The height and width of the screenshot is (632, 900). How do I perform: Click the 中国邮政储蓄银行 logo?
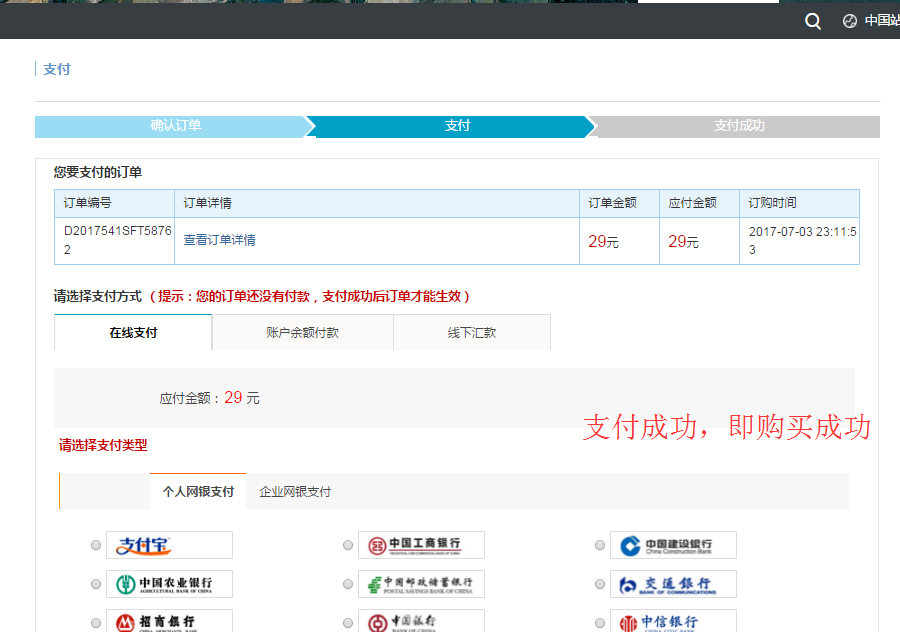(x=421, y=583)
